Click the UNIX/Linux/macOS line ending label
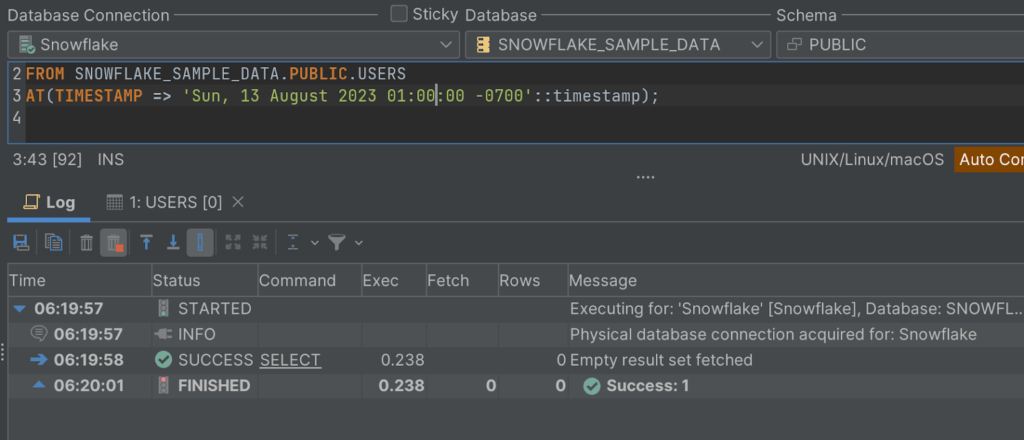Screen dimensions: 1024x440 (x=872, y=160)
